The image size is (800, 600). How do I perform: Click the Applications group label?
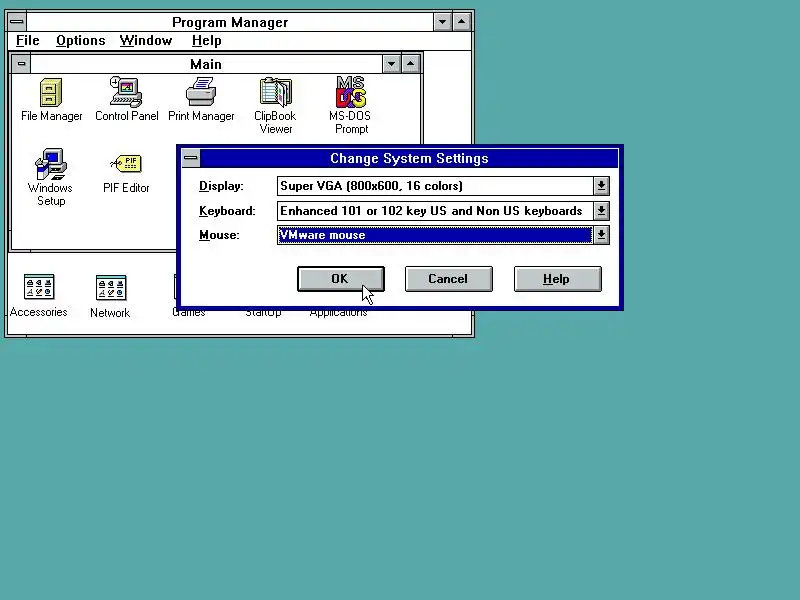pos(338,312)
